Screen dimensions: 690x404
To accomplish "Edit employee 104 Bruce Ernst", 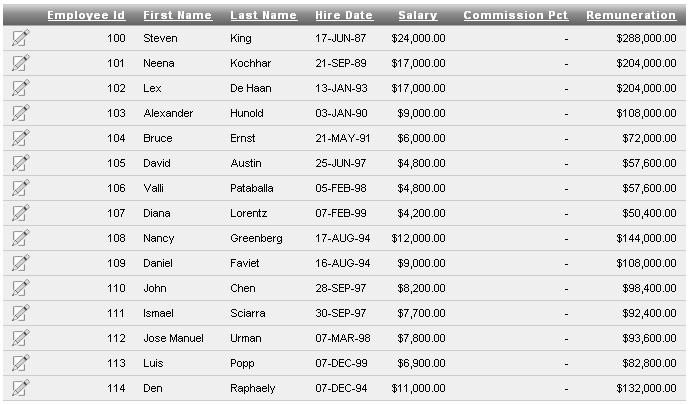I will click(21, 138).
